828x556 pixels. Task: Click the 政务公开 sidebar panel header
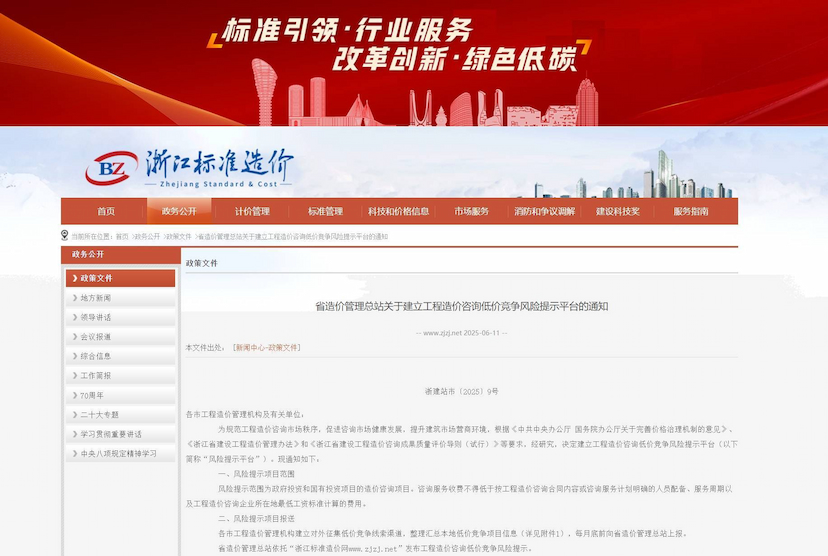click(x=121, y=255)
